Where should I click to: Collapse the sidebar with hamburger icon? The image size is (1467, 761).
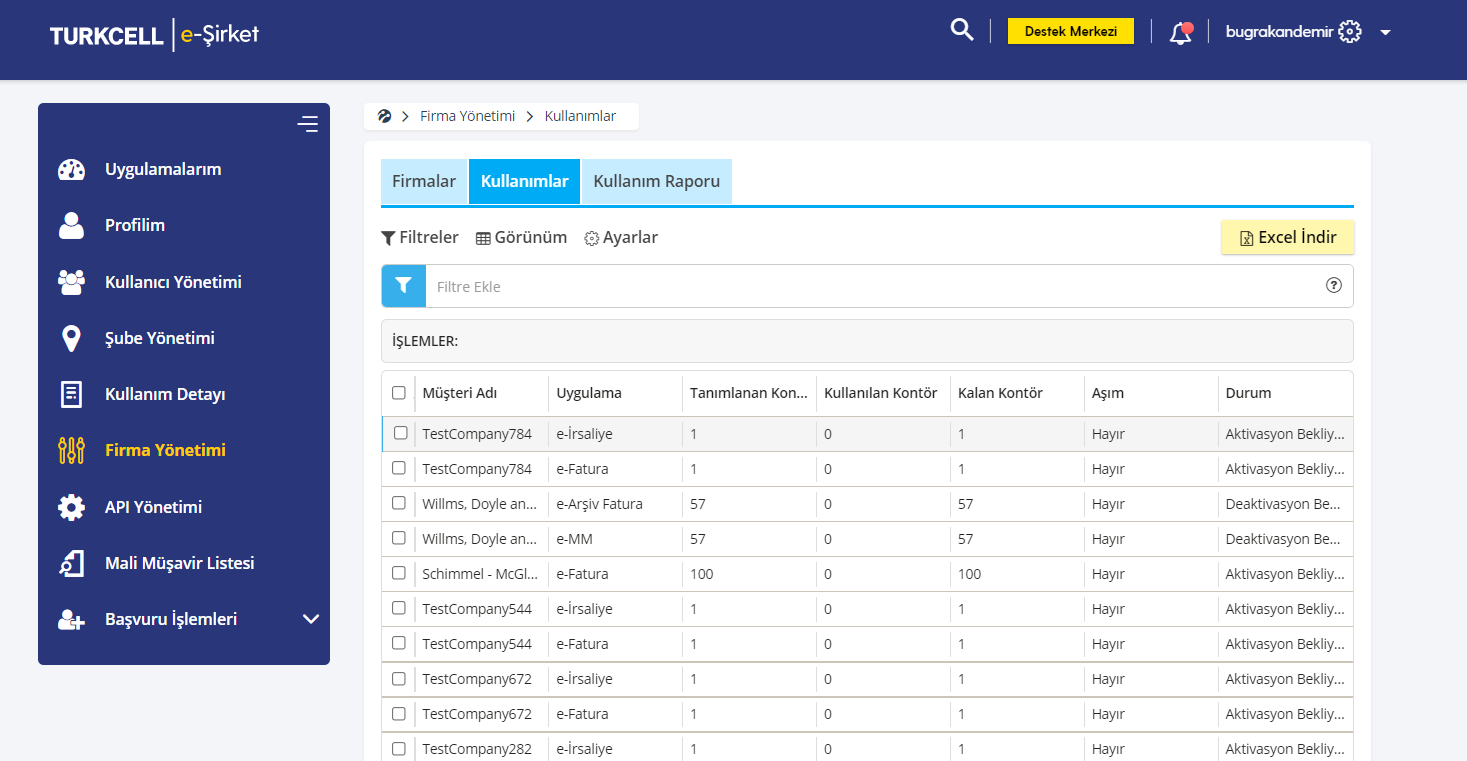click(x=308, y=124)
